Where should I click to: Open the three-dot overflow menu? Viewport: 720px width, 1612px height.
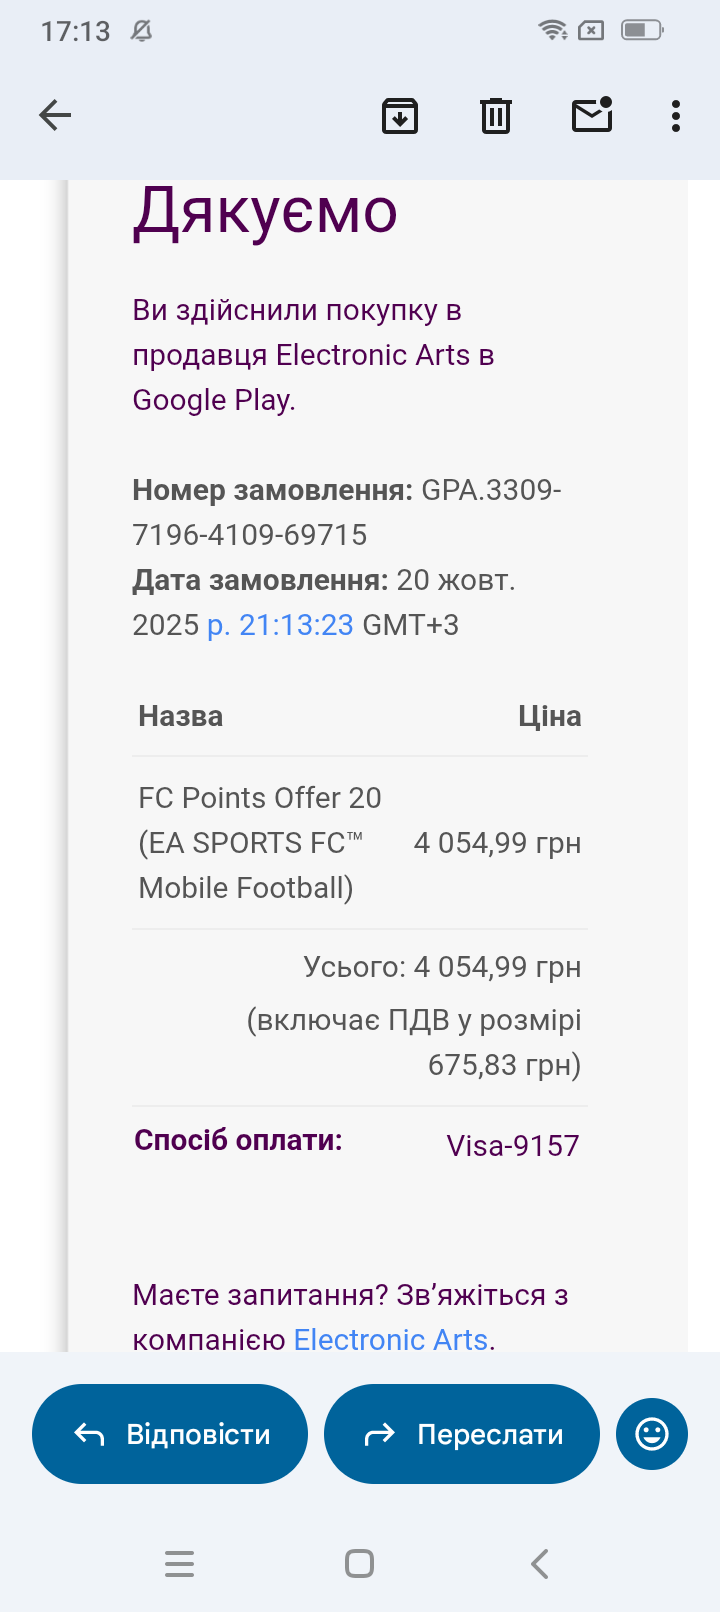pos(676,116)
